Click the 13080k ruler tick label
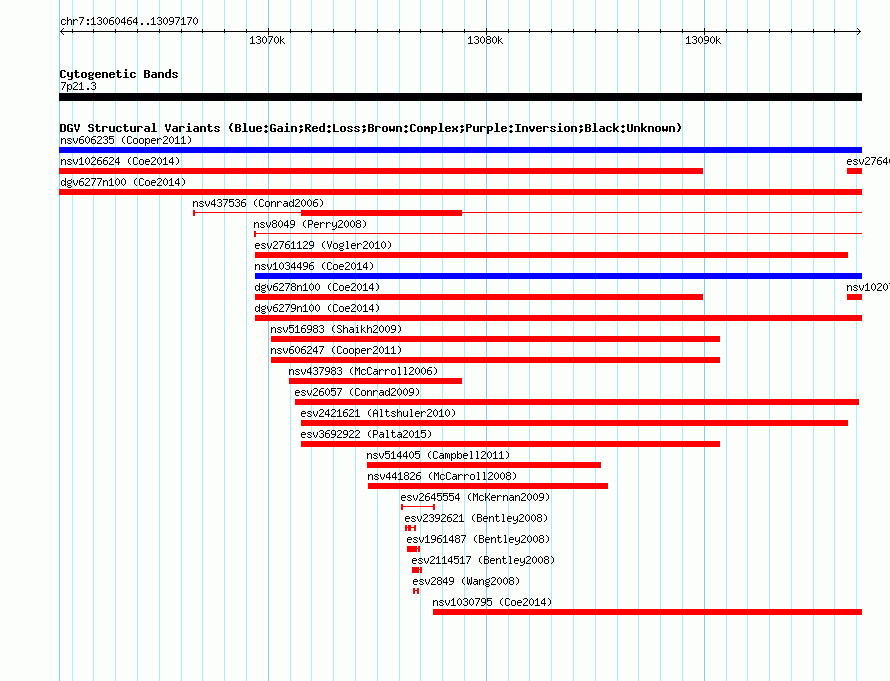Image resolution: width=890 pixels, height=681 pixels. [485, 40]
